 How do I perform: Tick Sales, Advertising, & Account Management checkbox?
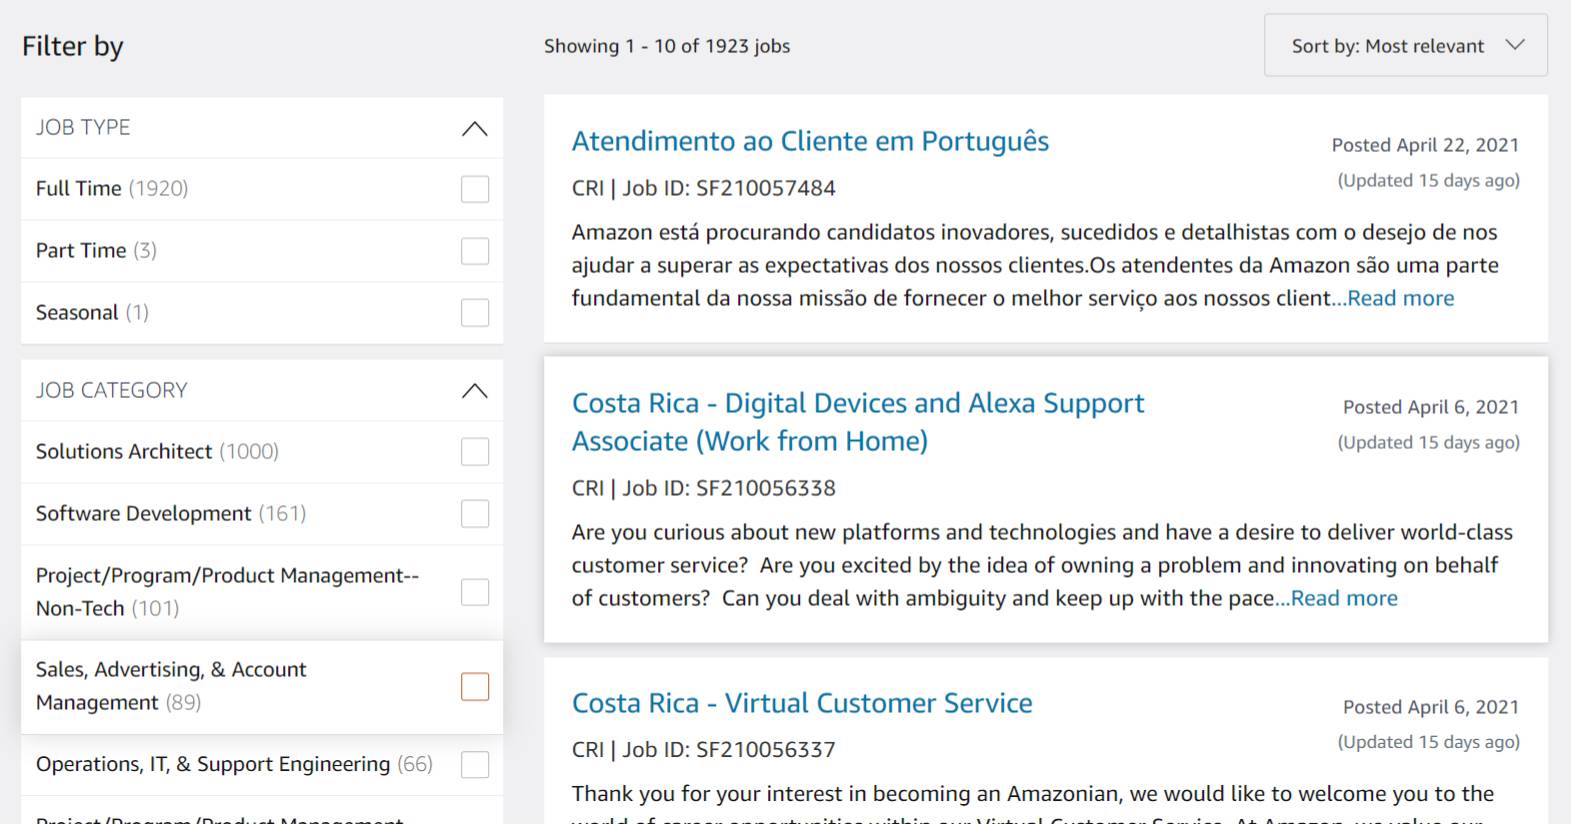click(475, 687)
